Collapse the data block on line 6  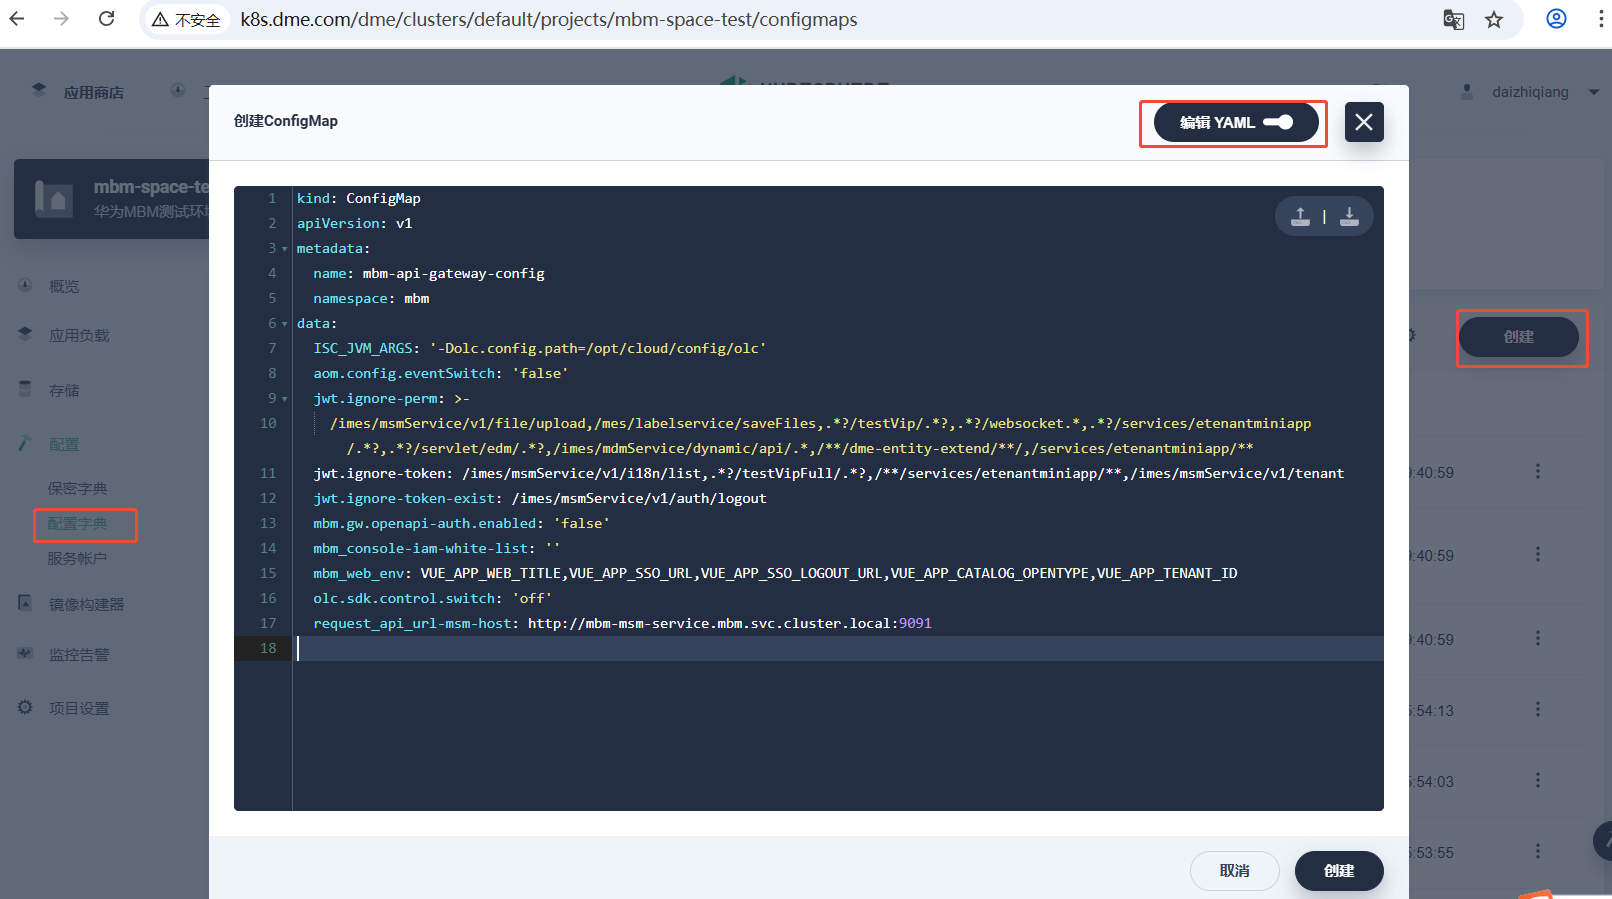pos(284,324)
